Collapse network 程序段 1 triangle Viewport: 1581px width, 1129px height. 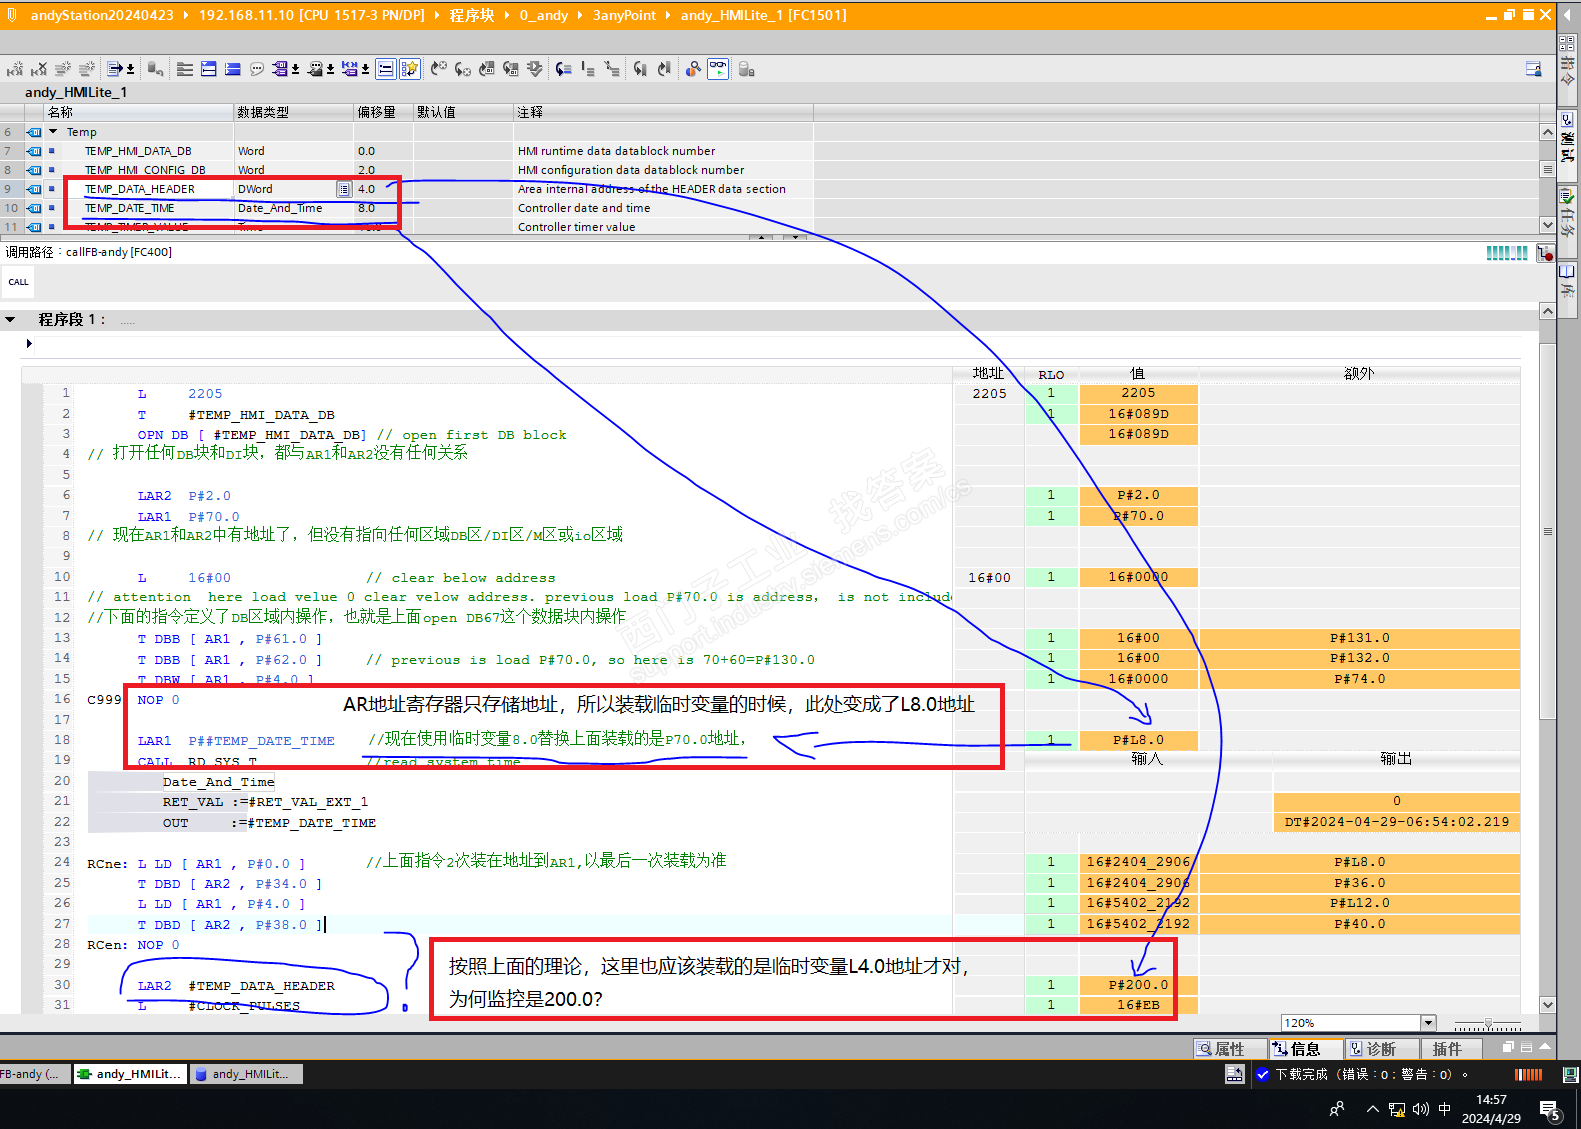point(11,320)
